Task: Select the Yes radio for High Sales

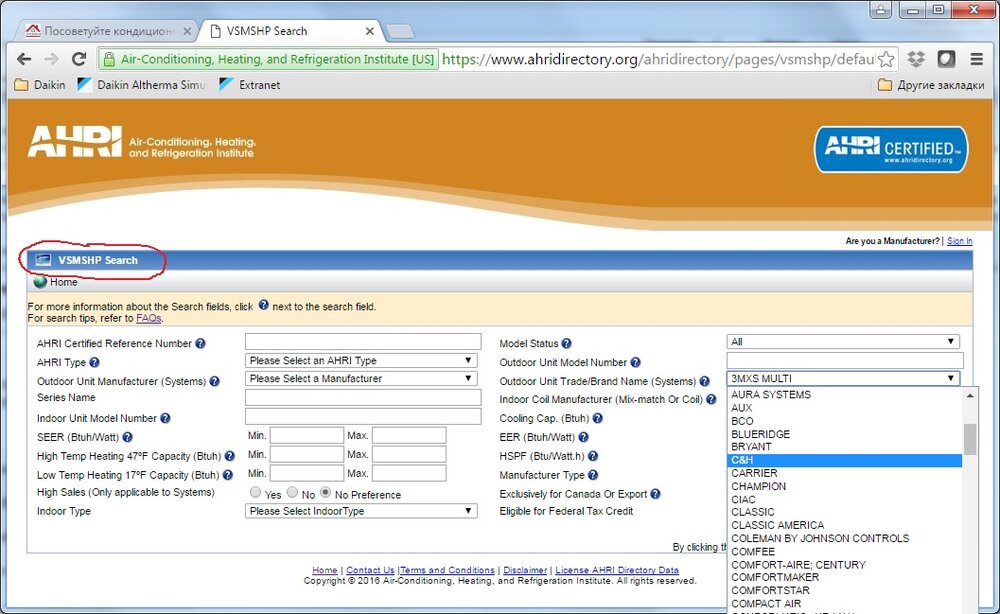Action: tap(256, 493)
